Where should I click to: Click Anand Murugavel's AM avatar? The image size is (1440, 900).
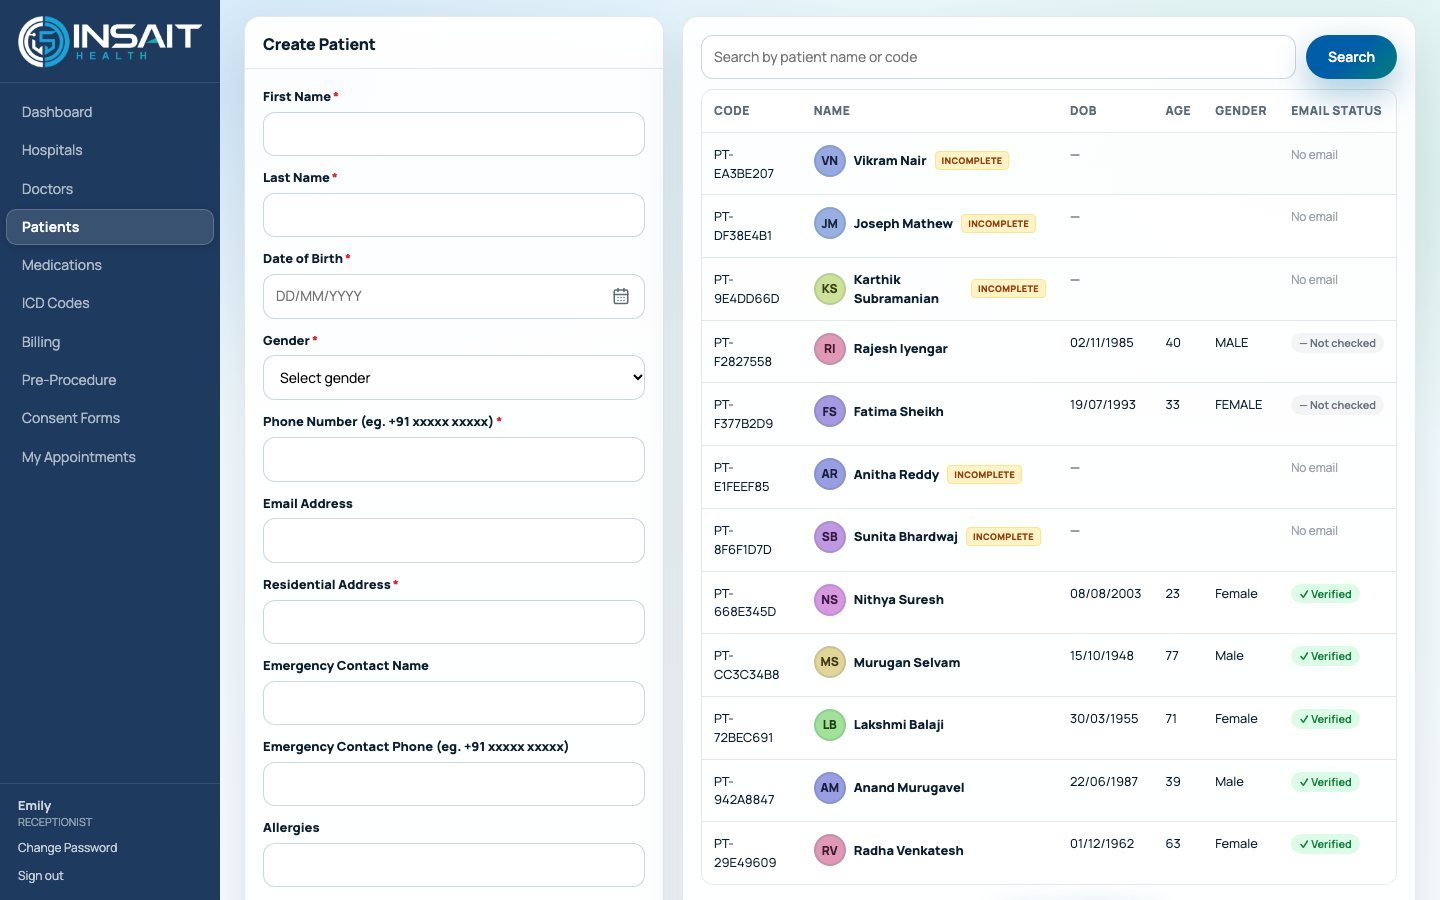click(x=829, y=788)
